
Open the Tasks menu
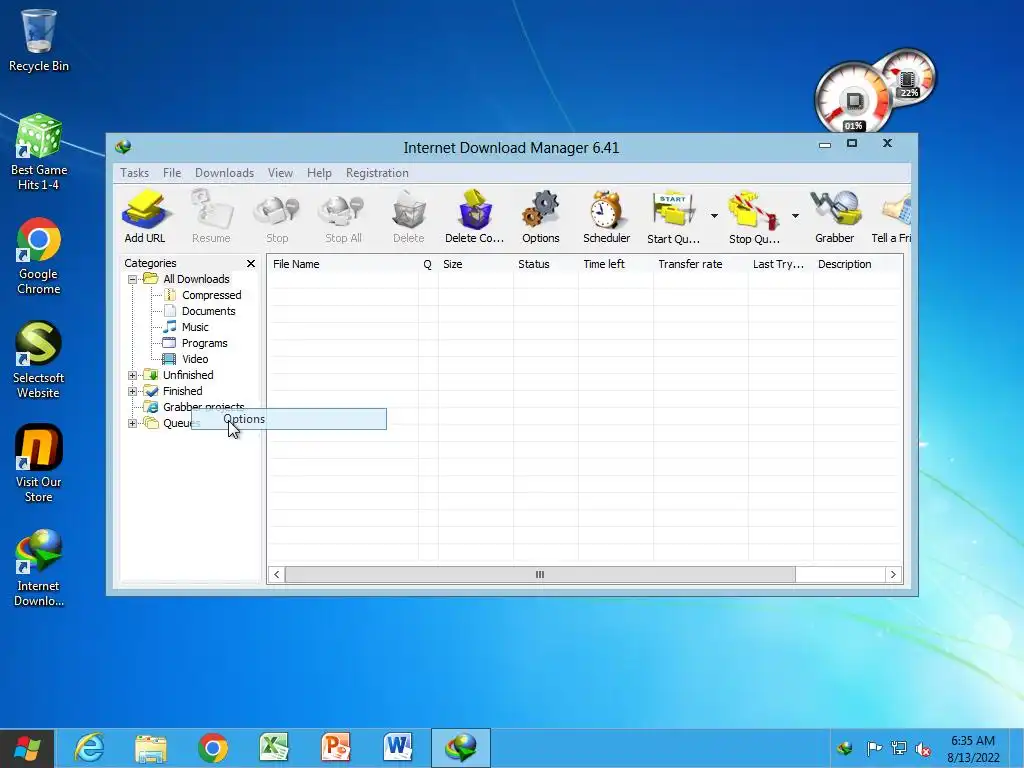135,173
